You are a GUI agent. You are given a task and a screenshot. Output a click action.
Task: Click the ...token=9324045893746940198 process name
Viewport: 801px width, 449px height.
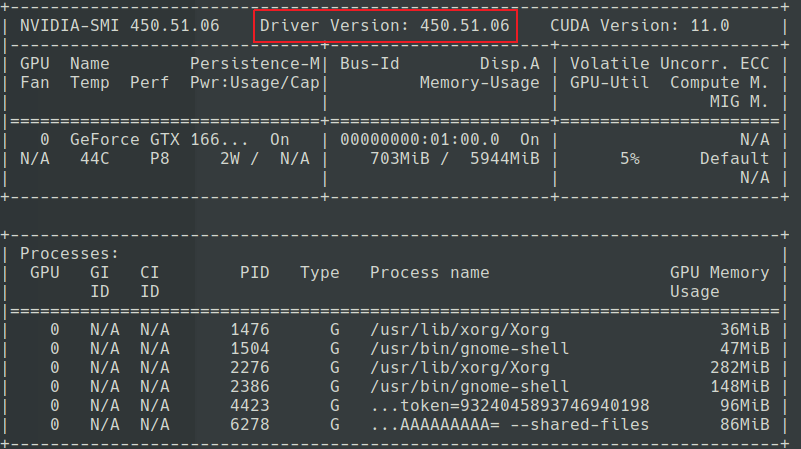(x=510, y=406)
